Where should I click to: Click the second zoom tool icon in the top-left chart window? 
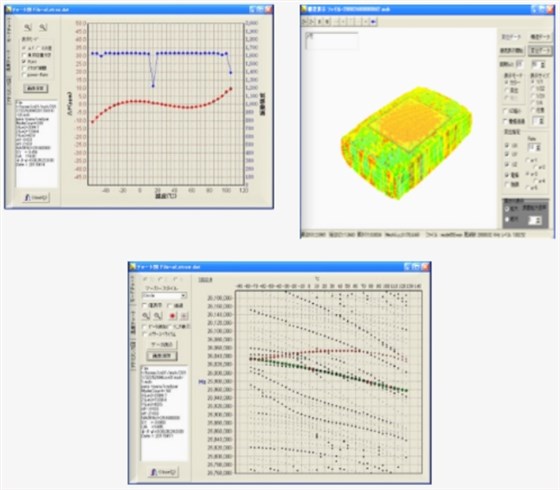click(x=43, y=28)
